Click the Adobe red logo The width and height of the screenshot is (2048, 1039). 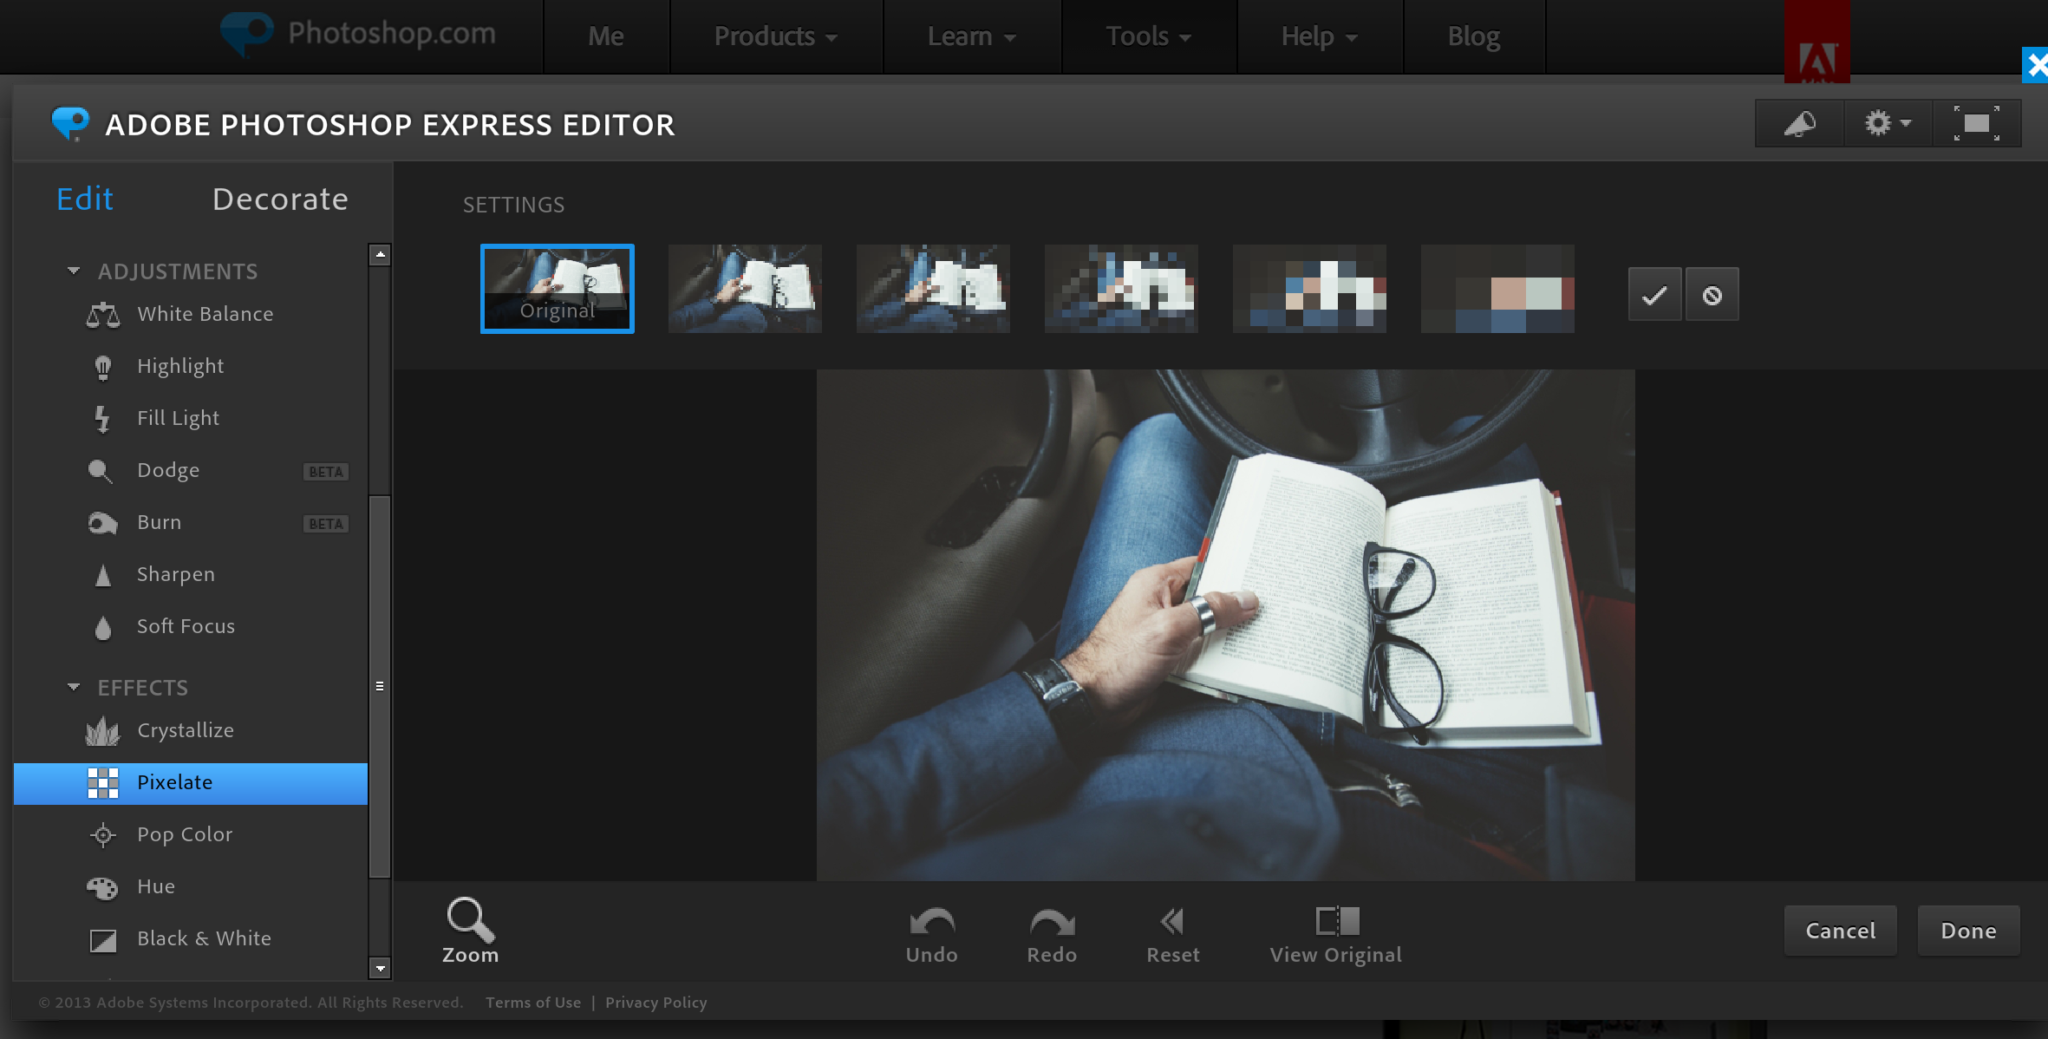click(1817, 42)
